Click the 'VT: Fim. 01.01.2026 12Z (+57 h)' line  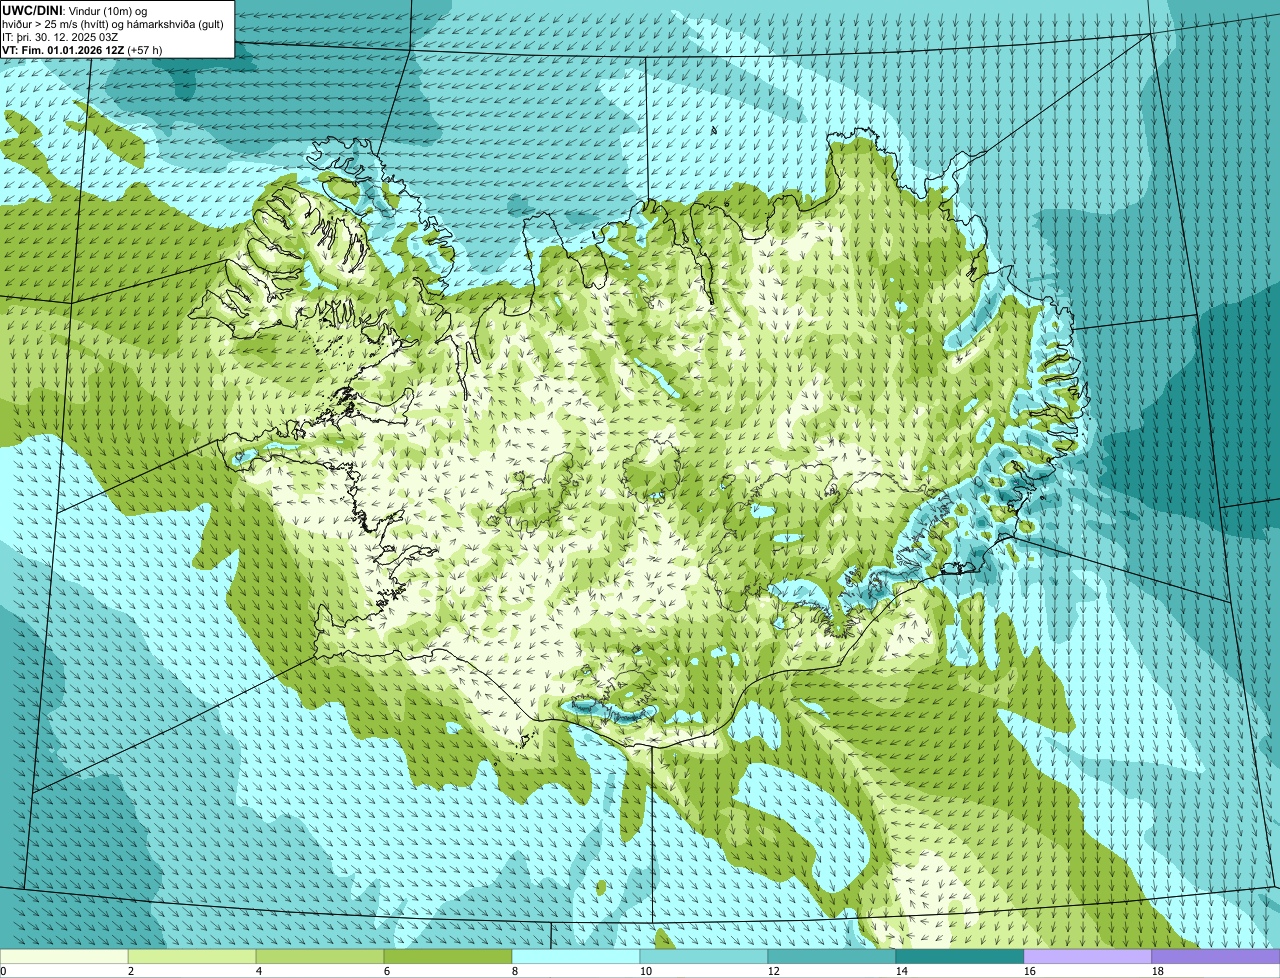pyautogui.click(x=82, y=50)
